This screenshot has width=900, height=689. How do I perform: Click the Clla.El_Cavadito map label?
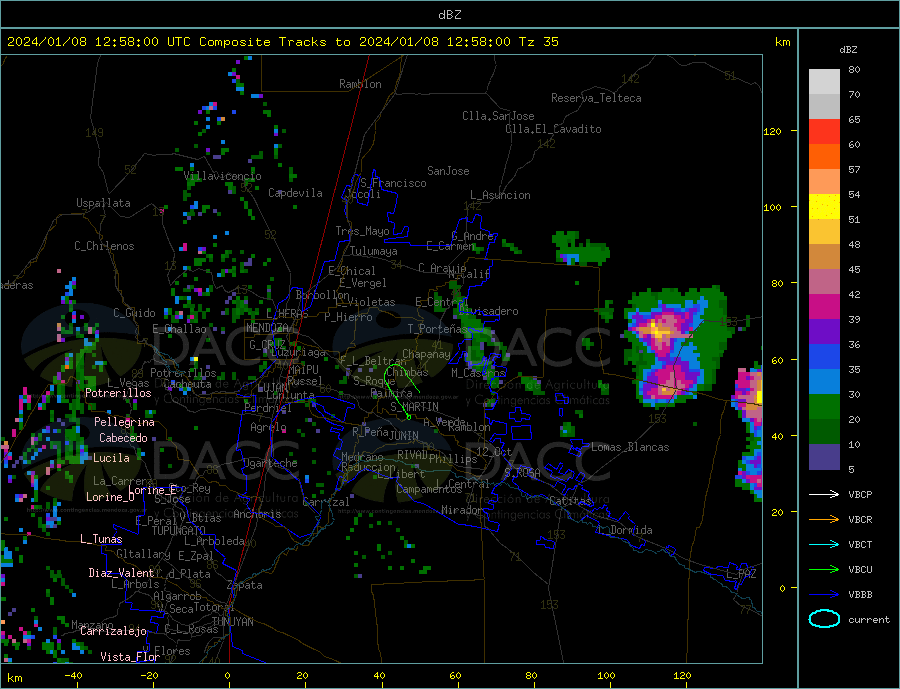(553, 129)
